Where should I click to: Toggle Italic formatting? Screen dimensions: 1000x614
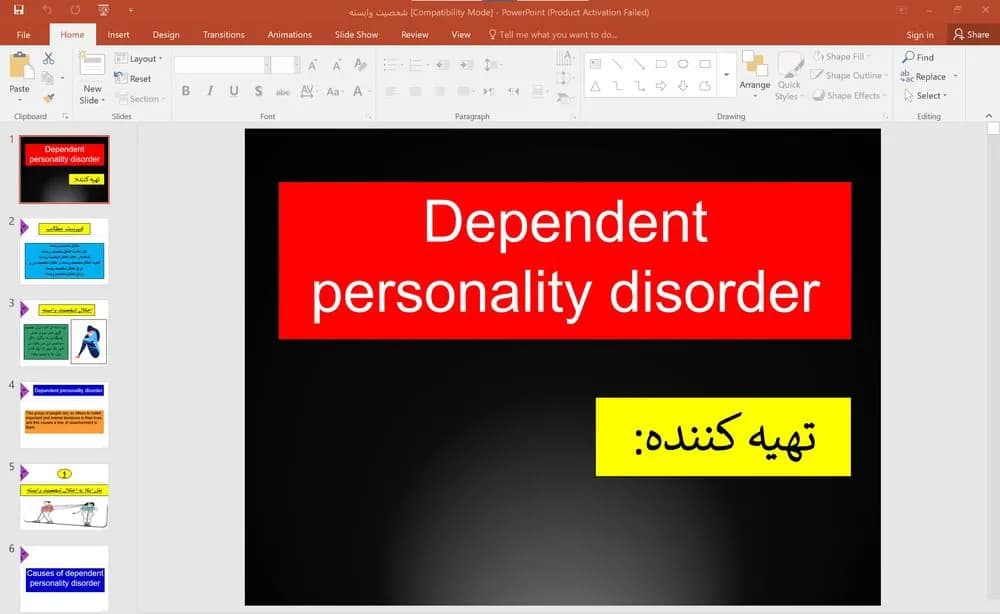(210, 91)
